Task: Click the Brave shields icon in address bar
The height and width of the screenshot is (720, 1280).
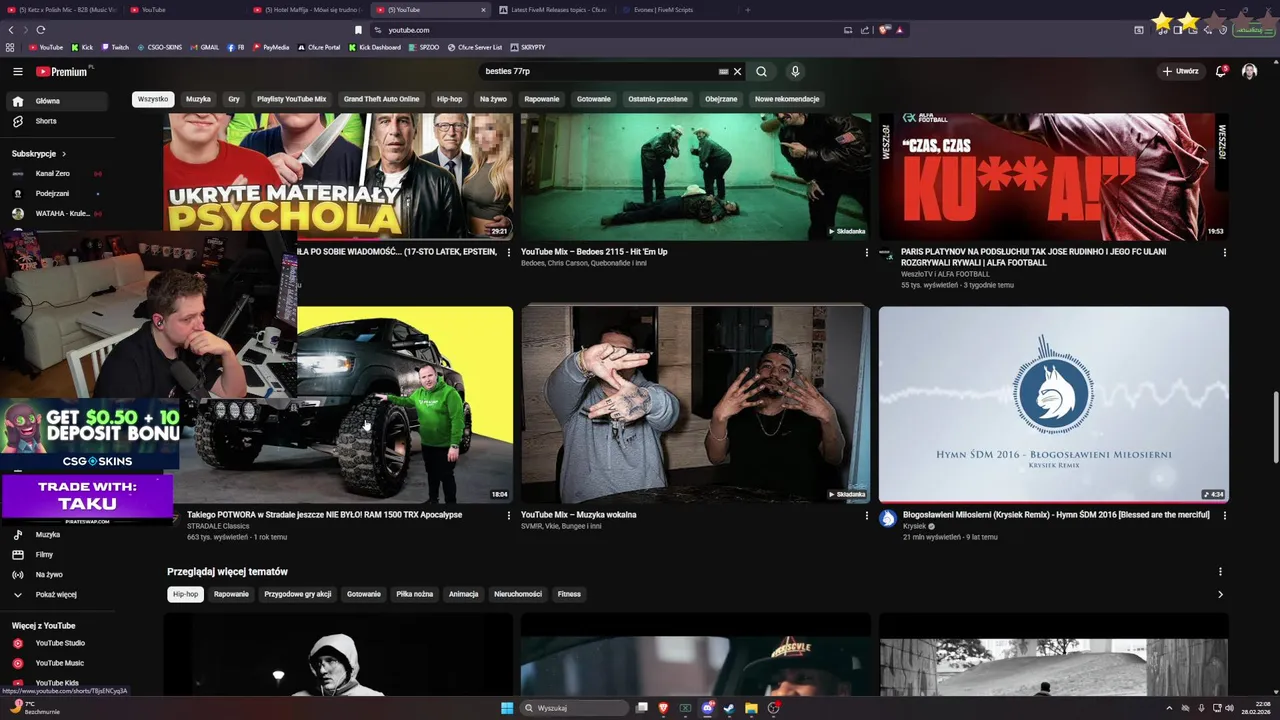Action: 884,30
